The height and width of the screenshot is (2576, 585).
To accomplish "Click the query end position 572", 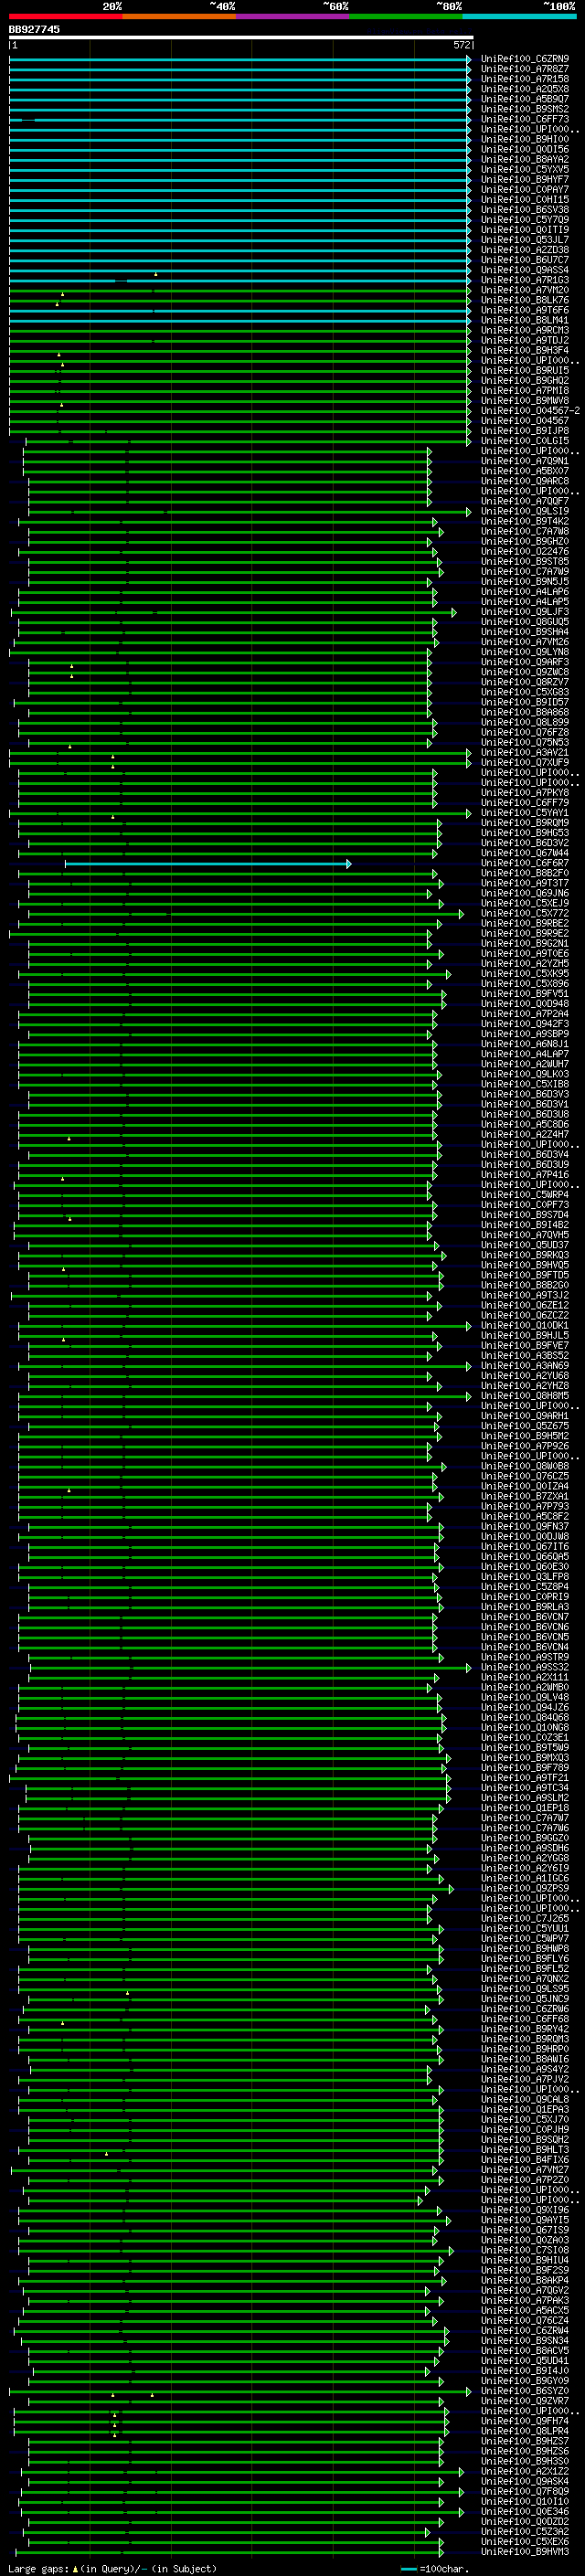I will pyautogui.click(x=462, y=45).
